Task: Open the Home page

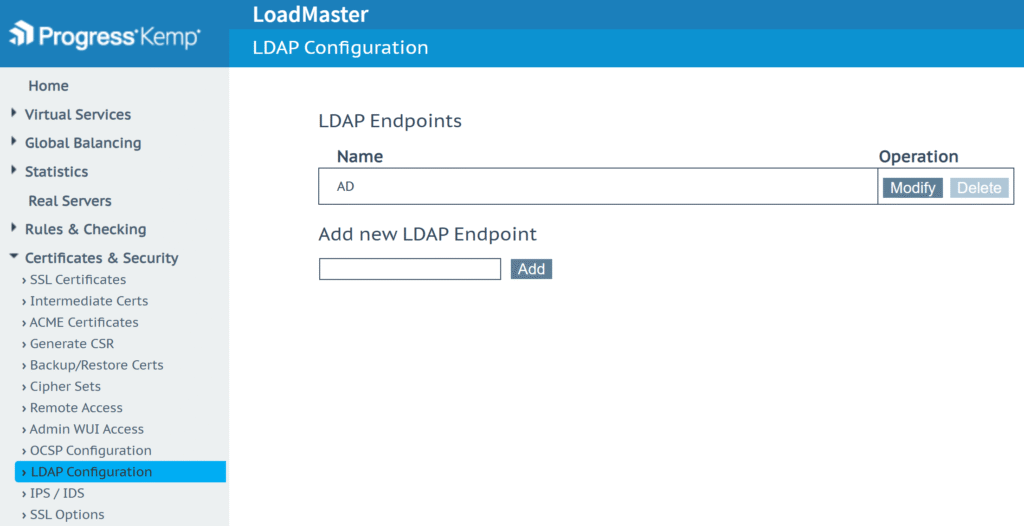Action: 48,86
